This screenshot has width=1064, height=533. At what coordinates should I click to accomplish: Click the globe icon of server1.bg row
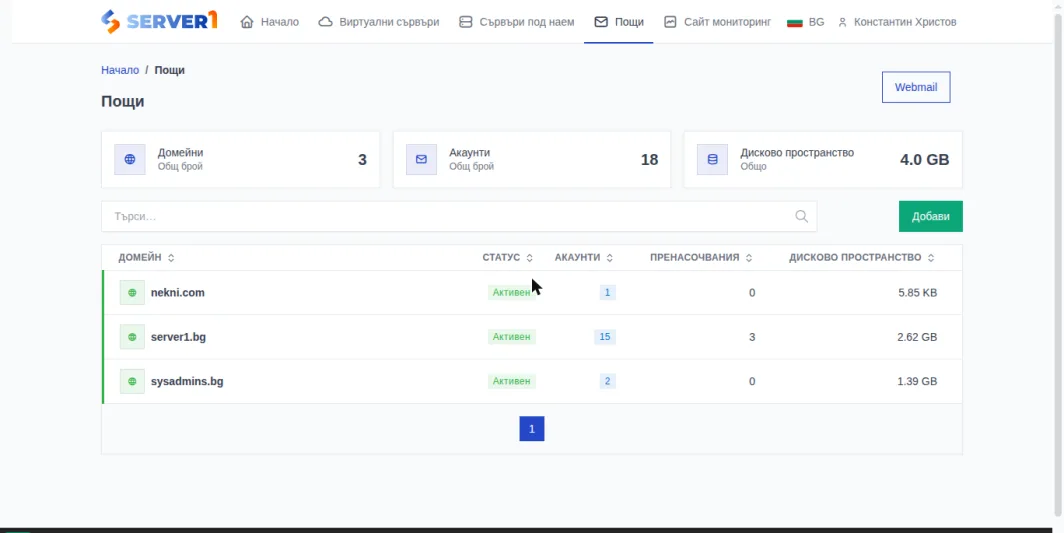[x=132, y=337]
